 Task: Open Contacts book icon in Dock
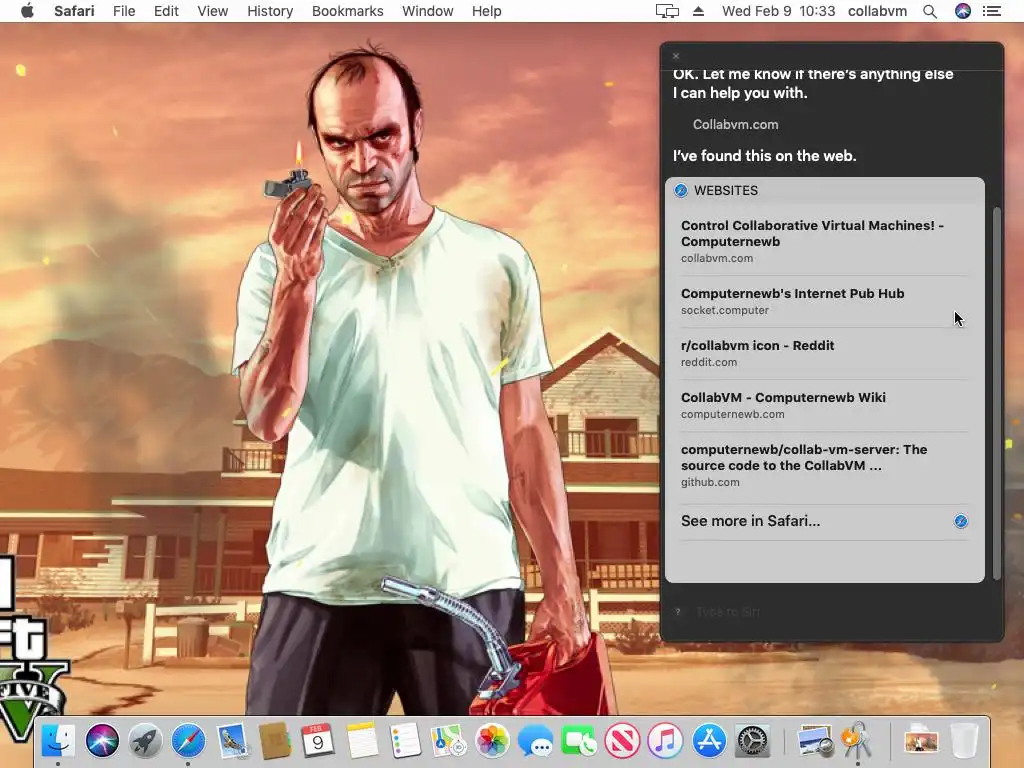(275, 741)
